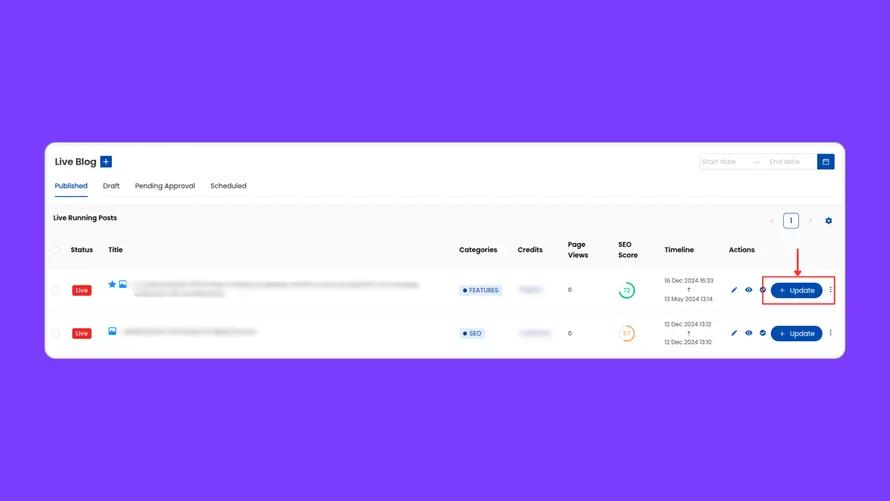Click Update button on first post
The width and height of the screenshot is (890, 501).
796,291
